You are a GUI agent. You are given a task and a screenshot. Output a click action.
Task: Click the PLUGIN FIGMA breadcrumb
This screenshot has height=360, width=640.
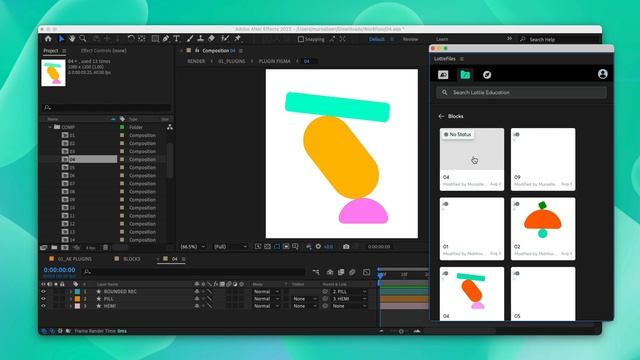coord(274,61)
